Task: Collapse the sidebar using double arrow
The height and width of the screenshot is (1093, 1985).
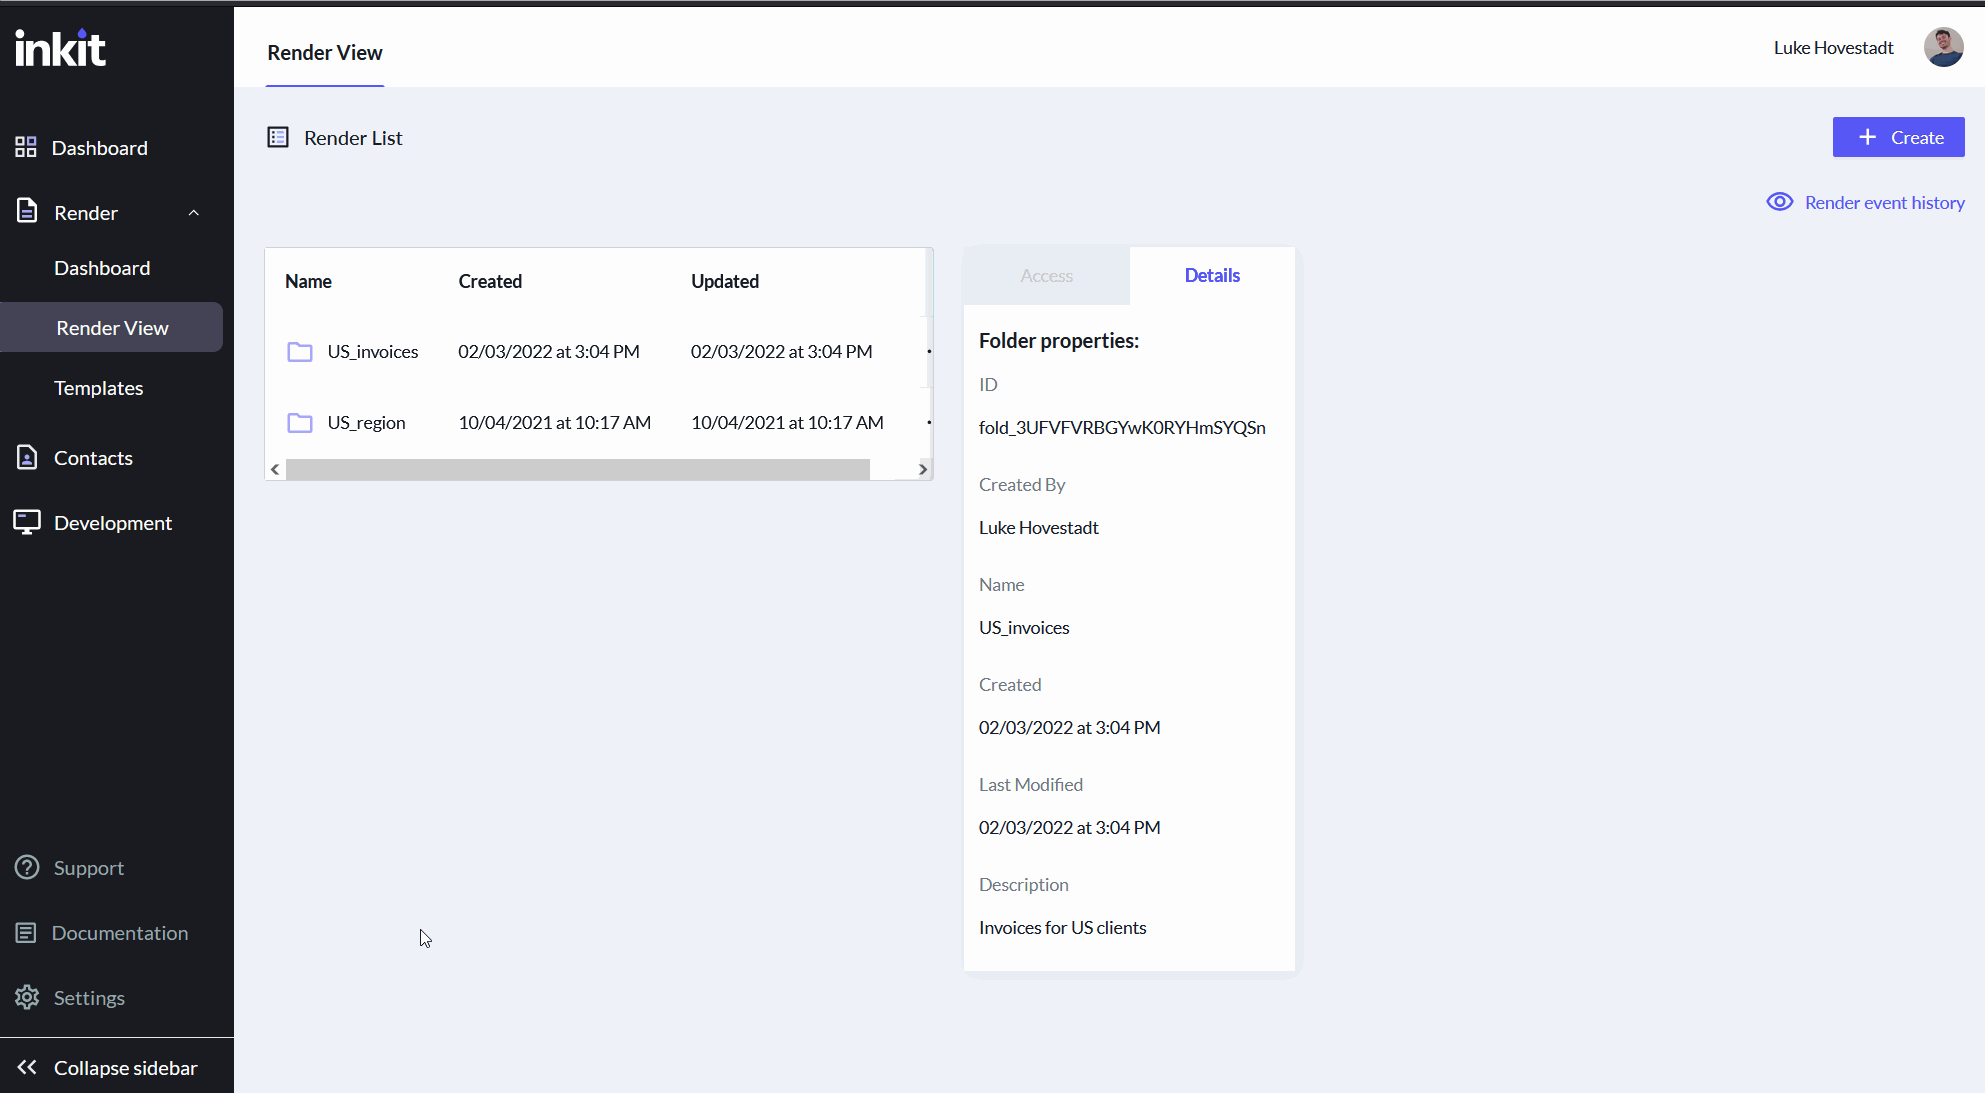Action: pos(27,1068)
